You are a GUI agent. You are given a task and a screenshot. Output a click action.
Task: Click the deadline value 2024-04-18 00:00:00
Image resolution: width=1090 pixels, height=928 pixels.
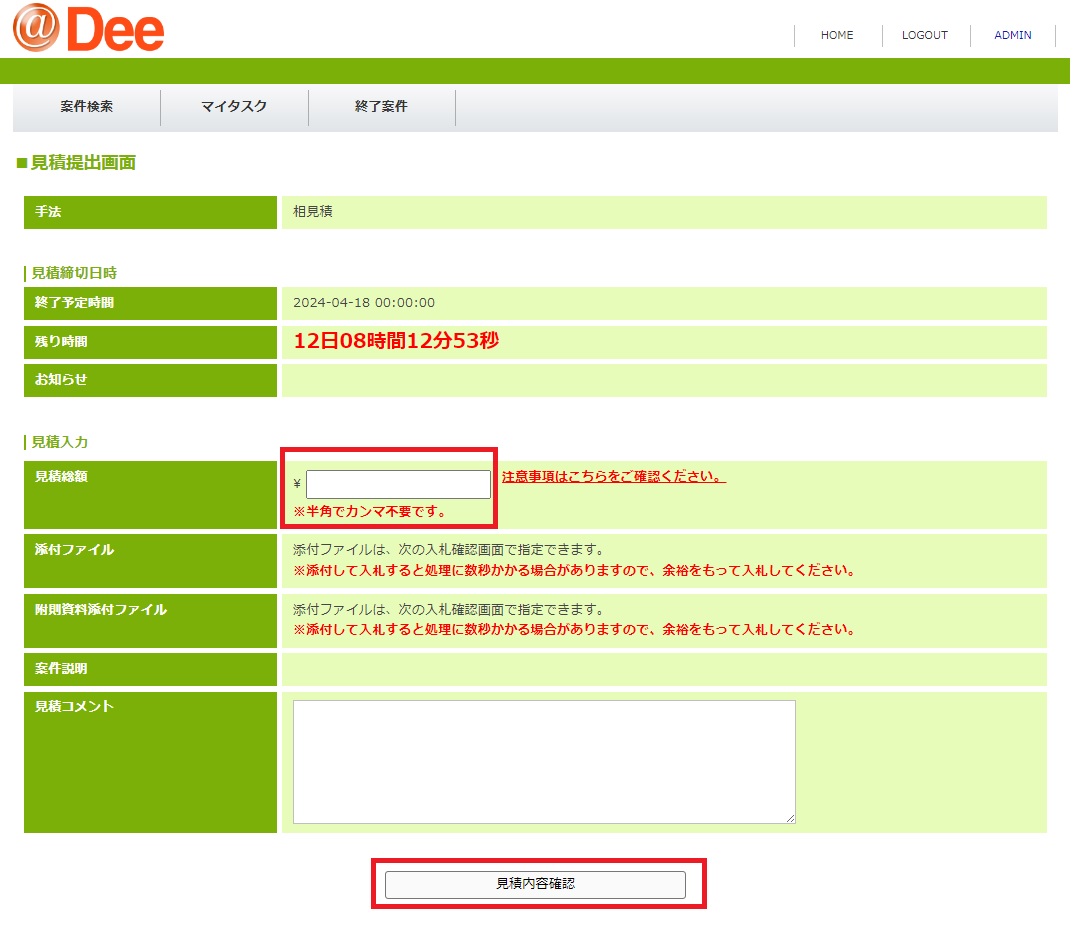pos(364,302)
